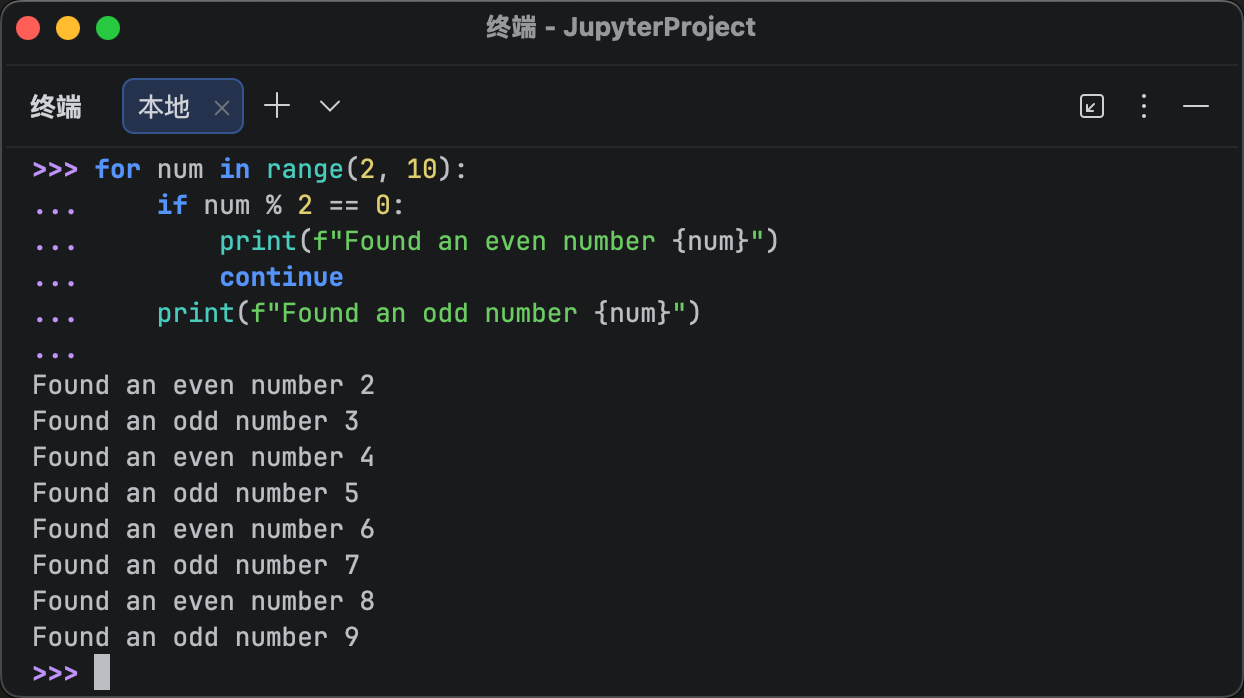Open a new terminal tab with plus icon
Screen dimensions: 1244x698
[277, 106]
